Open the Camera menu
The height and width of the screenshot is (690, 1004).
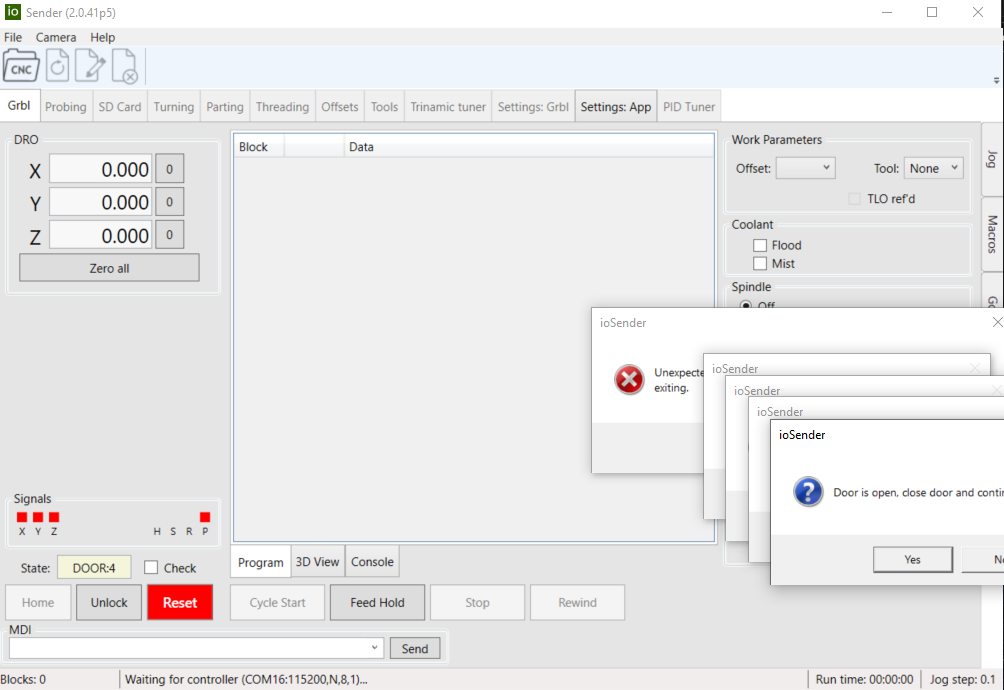pyautogui.click(x=56, y=37)
